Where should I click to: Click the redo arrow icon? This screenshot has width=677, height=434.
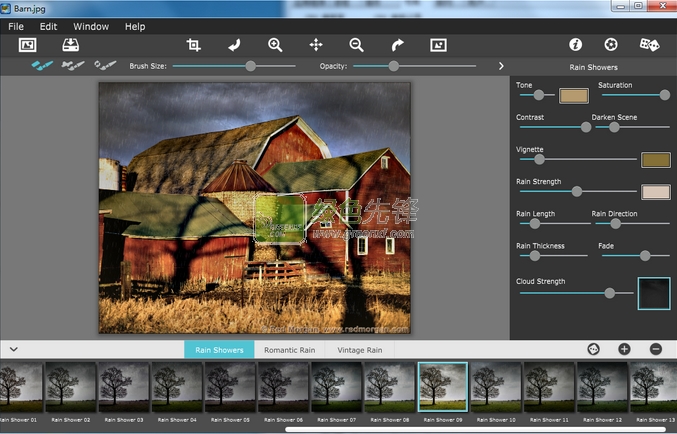397,45
